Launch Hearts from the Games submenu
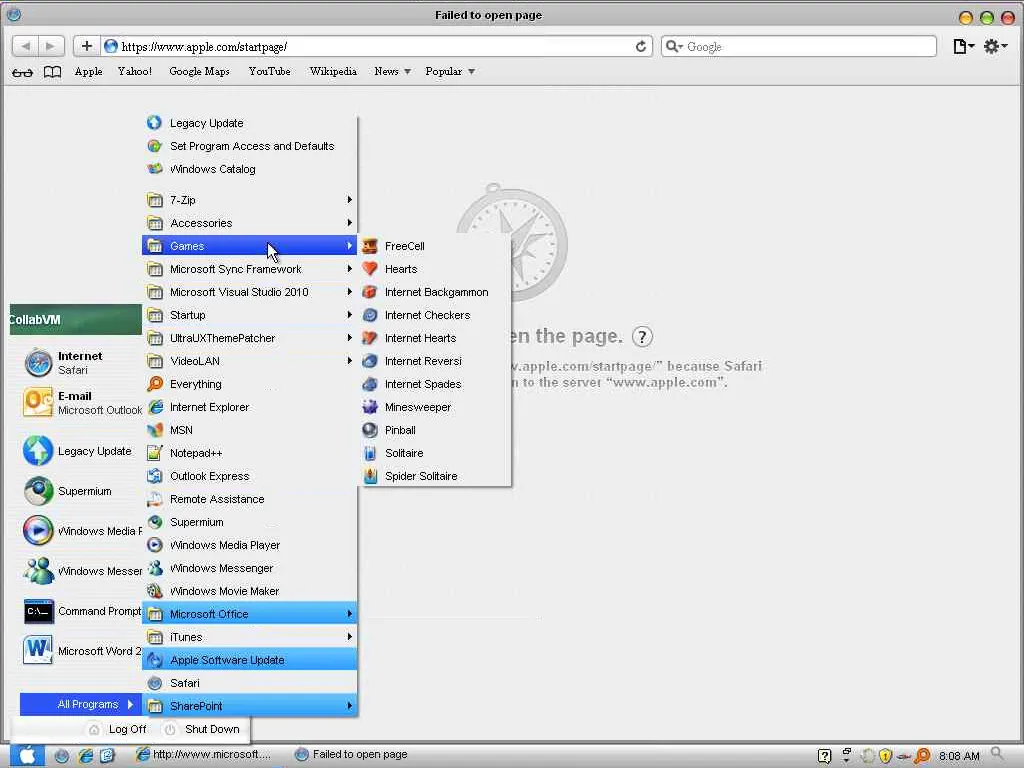Image resolution: width=1024 pixels, height=768 pixels. (x=434, y=269)
